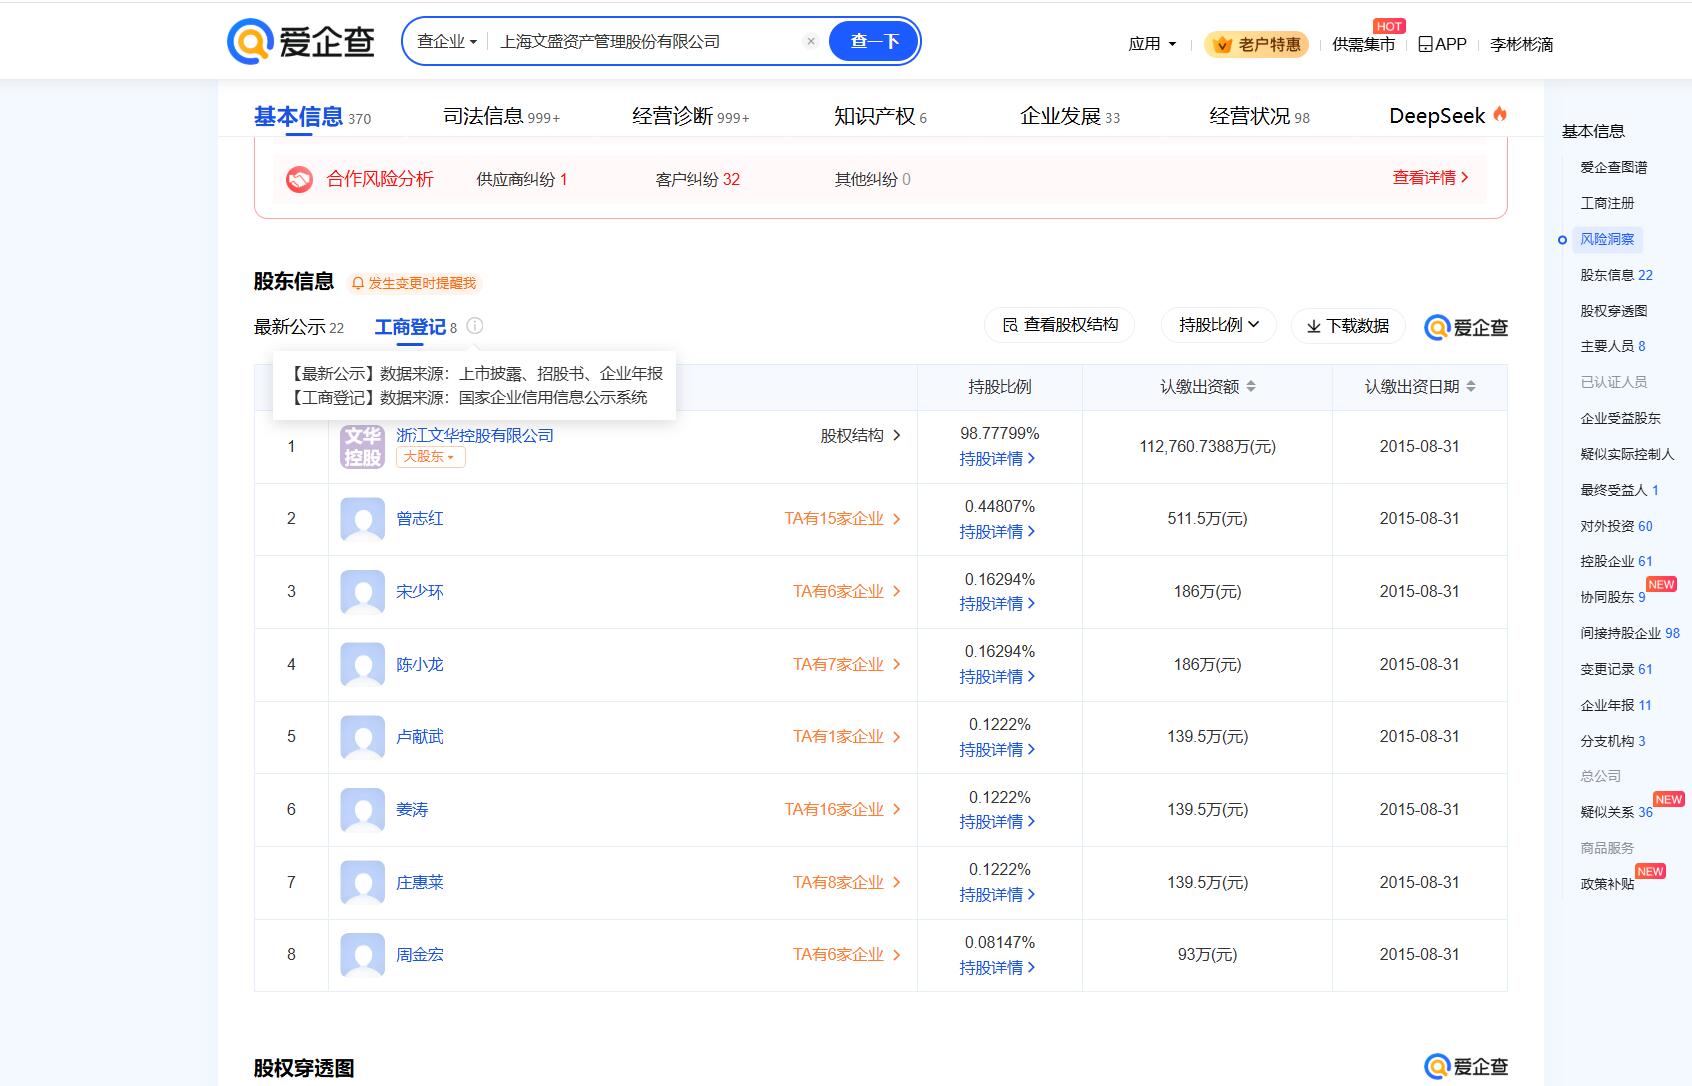1692x1086 pixels.
Task: Jump to 对外投资 60 in sidebar
Action: 1616,526
